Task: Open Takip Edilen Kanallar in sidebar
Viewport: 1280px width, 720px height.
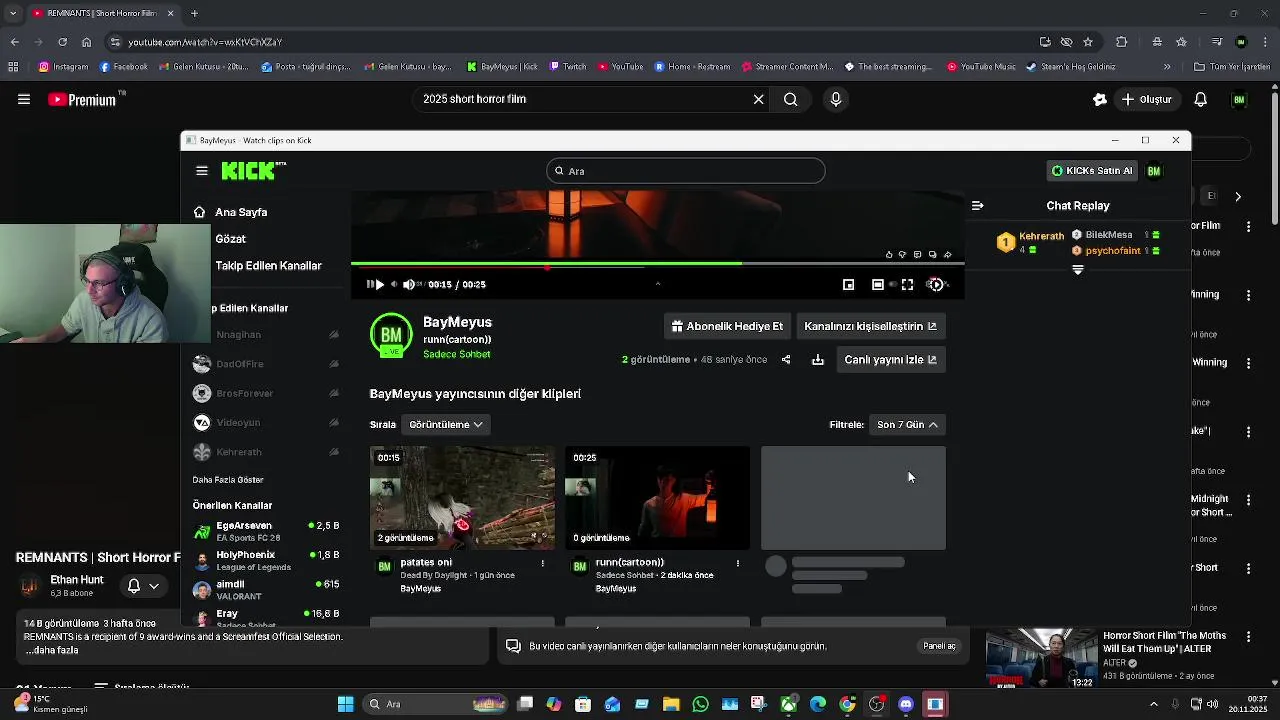Action: pos(268,266)
